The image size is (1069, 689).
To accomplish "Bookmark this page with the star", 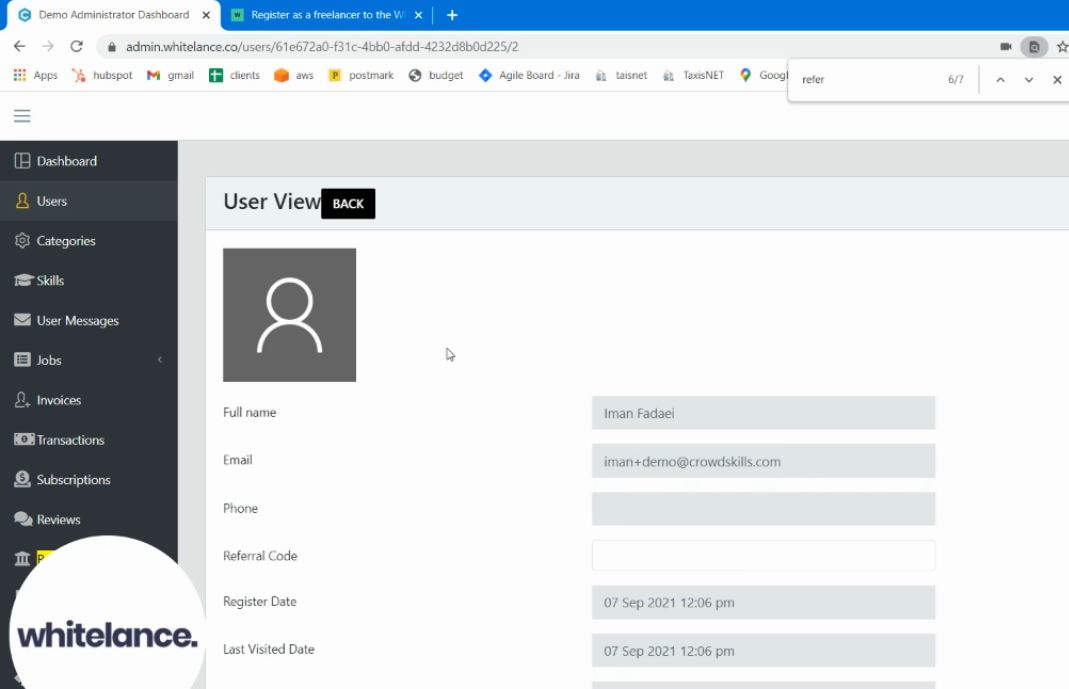I will [x=1062, y=46].
